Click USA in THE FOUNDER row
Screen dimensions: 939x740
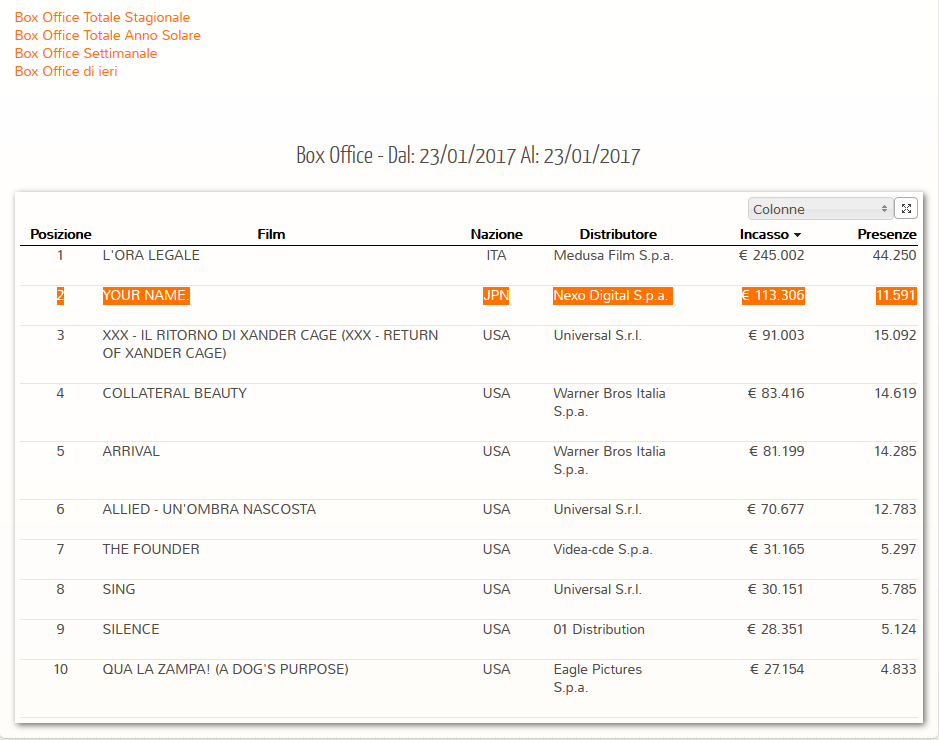pyautogui.click(x=496, y=550)
